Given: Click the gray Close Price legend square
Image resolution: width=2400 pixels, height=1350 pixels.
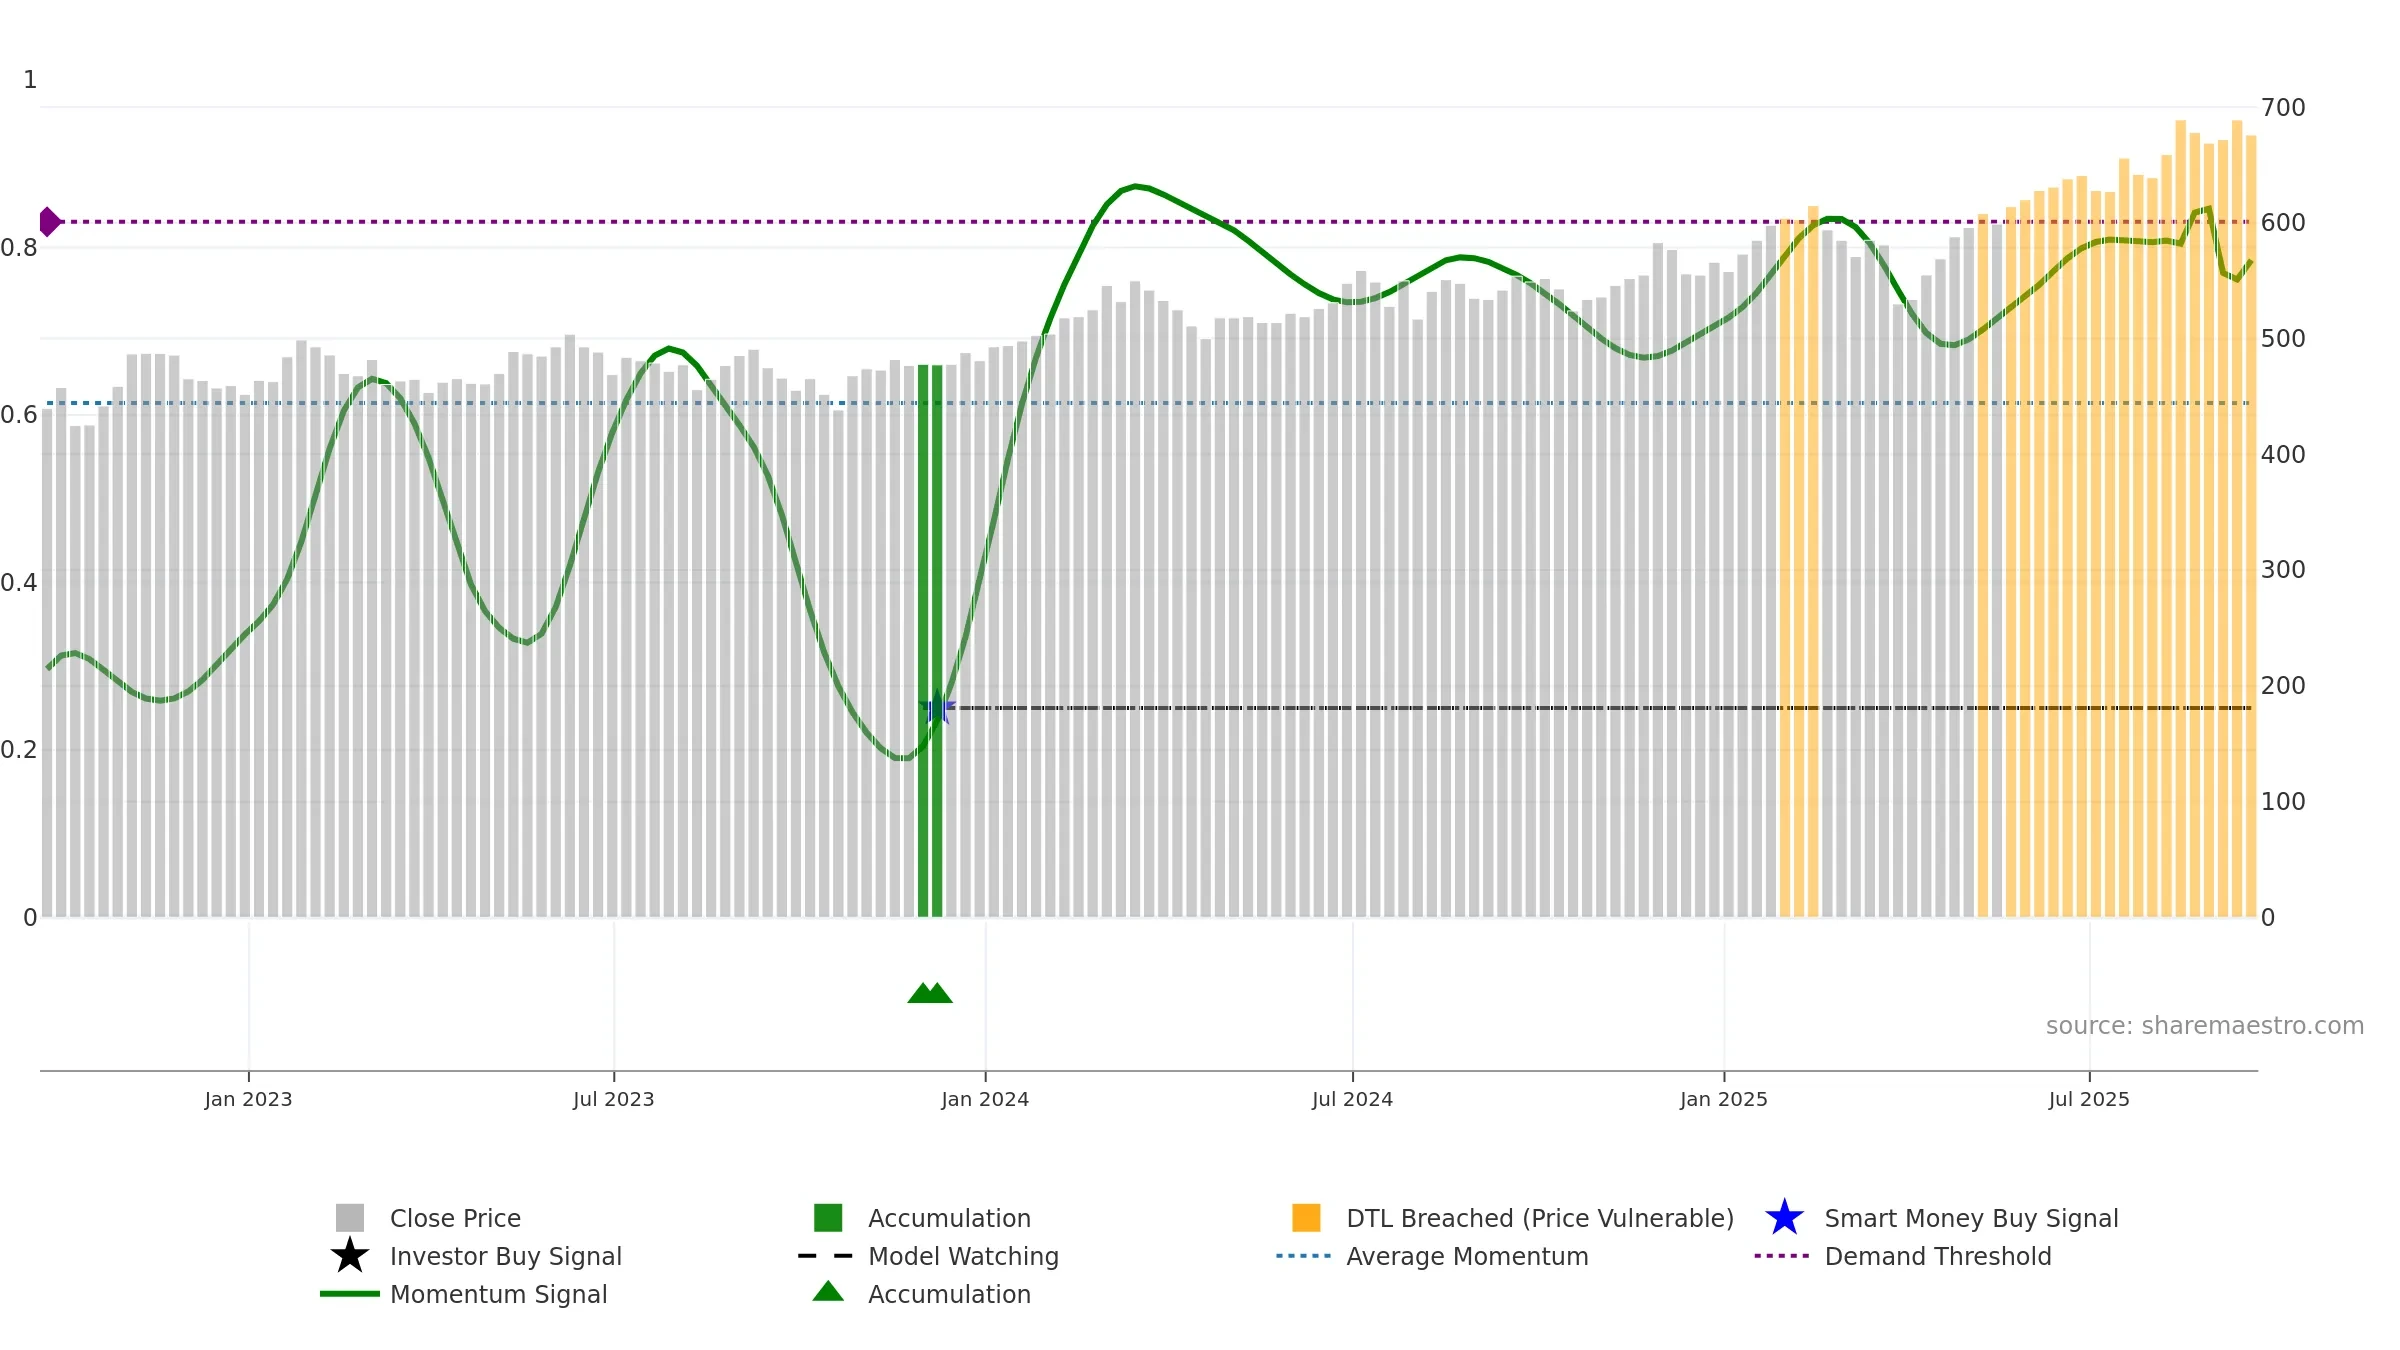Looking at the screenshot, I should point(350,1218).
